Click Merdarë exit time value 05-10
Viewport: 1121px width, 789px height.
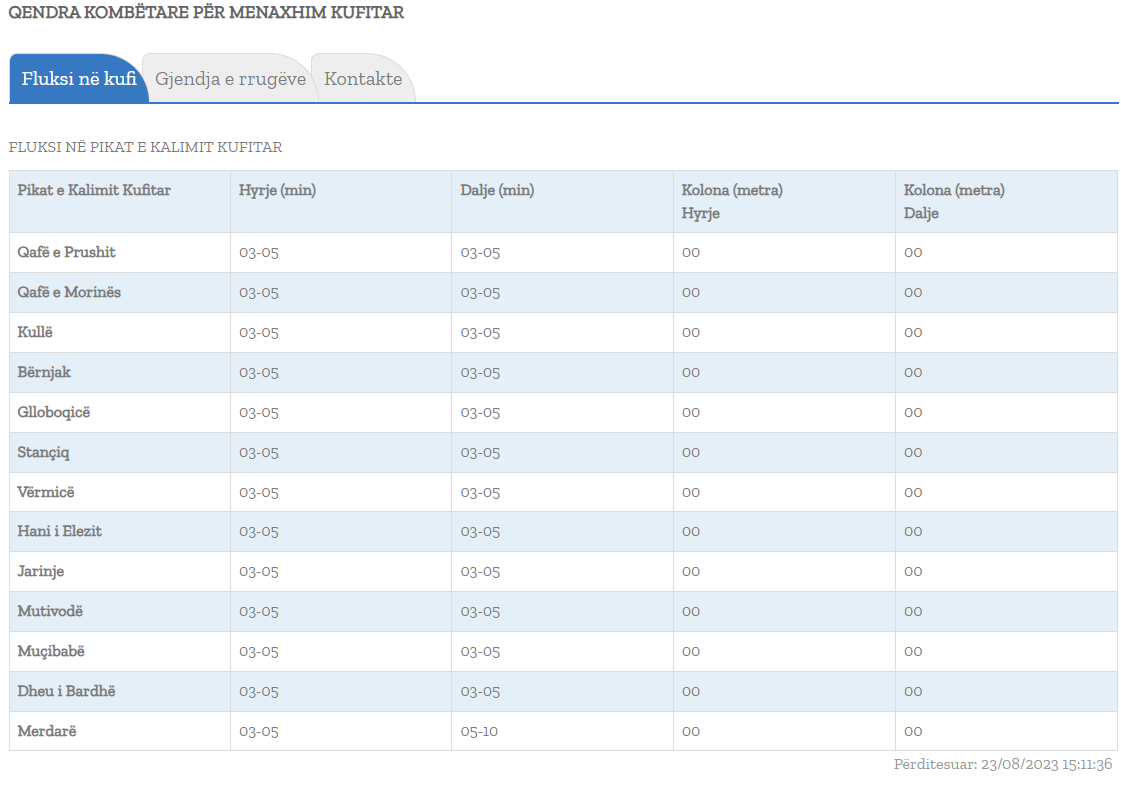pos(479,731)
